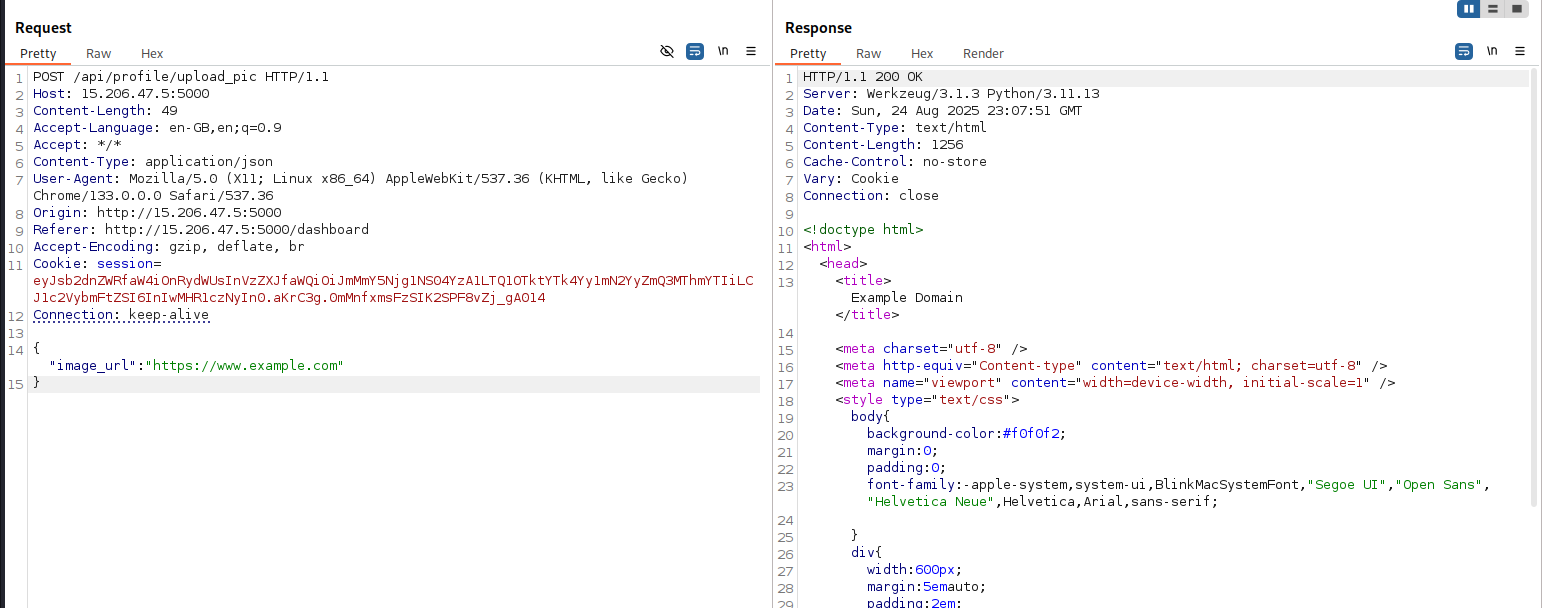Switch to the Raw tab in Request
Image resolution: width=1542 pixels, height=608 pixels.
(98, 54)
